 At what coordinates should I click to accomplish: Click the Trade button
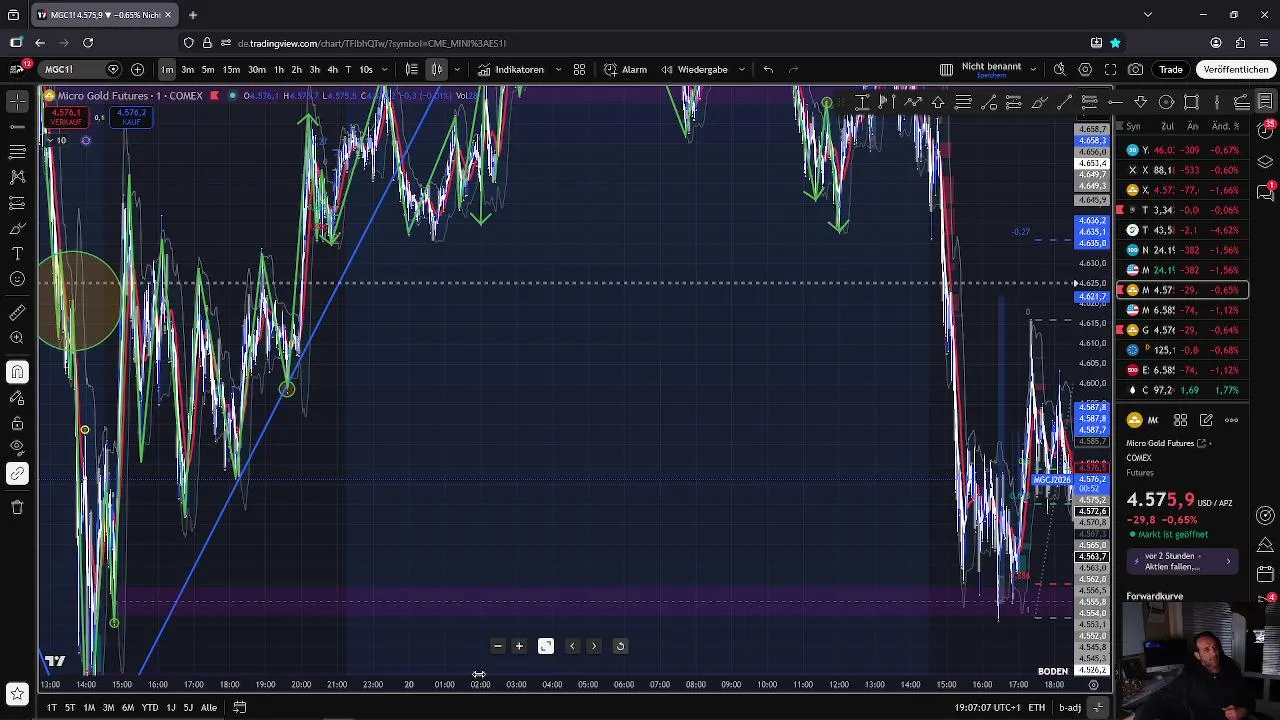pos(1171,70)
